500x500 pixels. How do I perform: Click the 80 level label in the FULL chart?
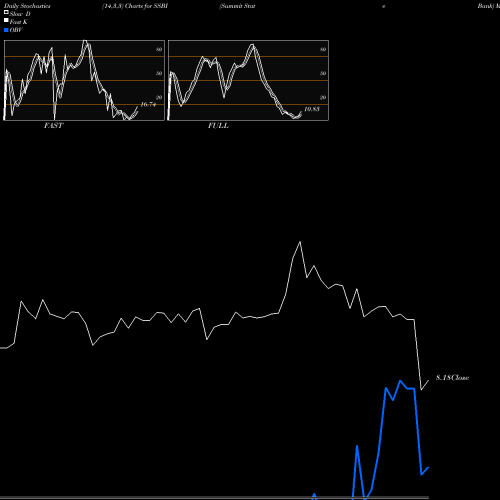(x=323, y=49)
